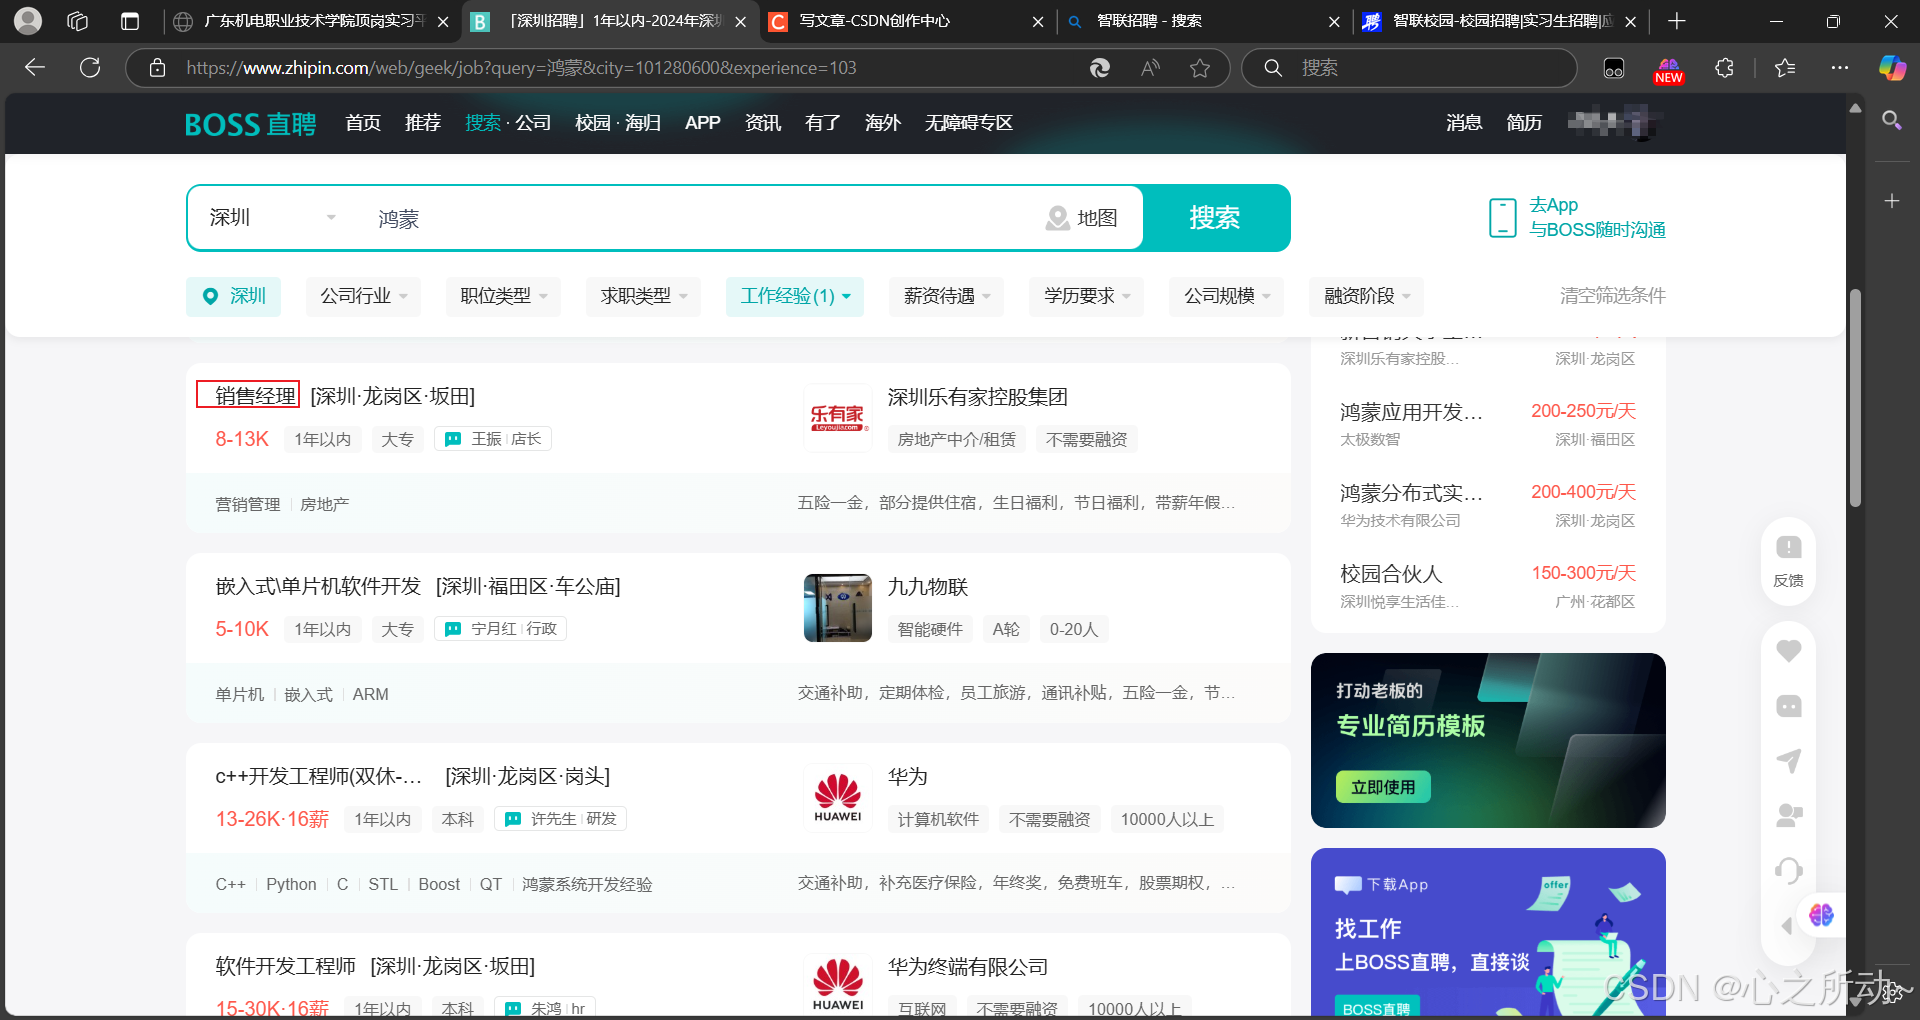Open 校园合伙人 sidebar job
1920x1020 pixels.
[x=1391, y=574]
